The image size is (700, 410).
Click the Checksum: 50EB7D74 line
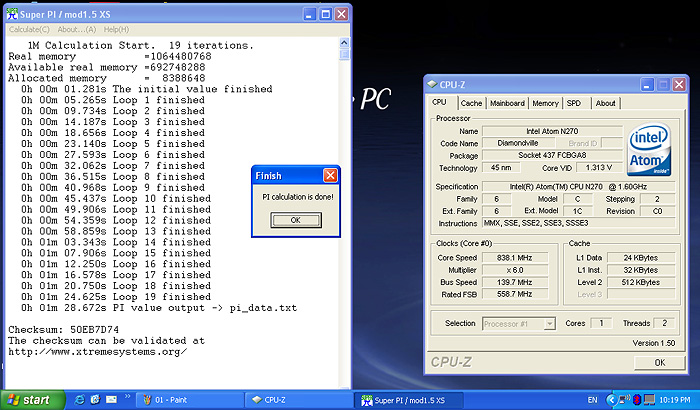click(63, 330)
